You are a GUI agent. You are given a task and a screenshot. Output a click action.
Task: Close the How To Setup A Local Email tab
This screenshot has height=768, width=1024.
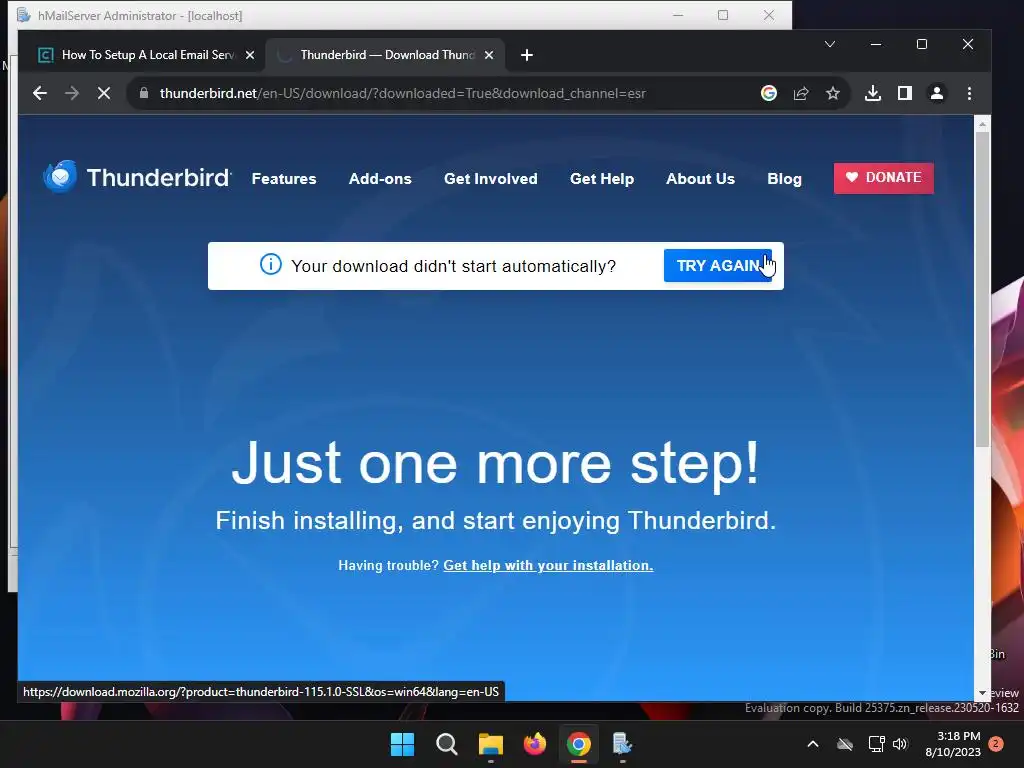[x=249, y=56]
